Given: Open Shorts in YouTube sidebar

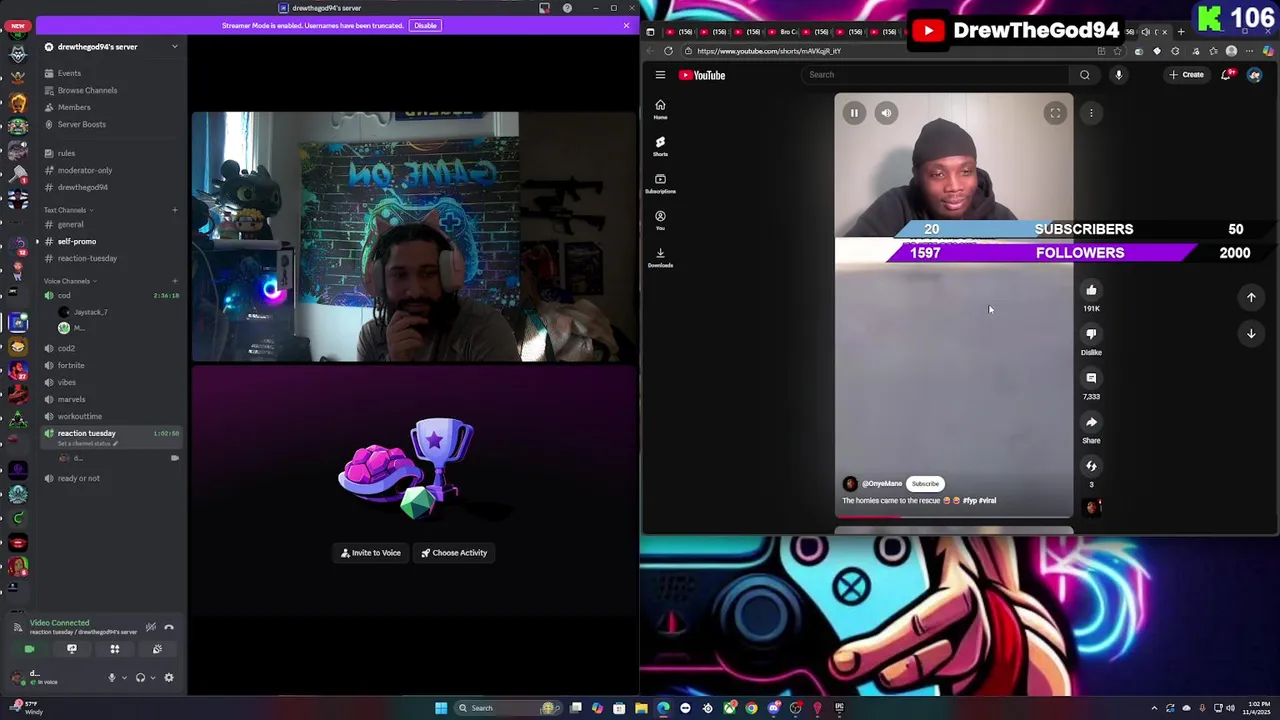Looking at the screenshot, I should [x=660, y=146].
